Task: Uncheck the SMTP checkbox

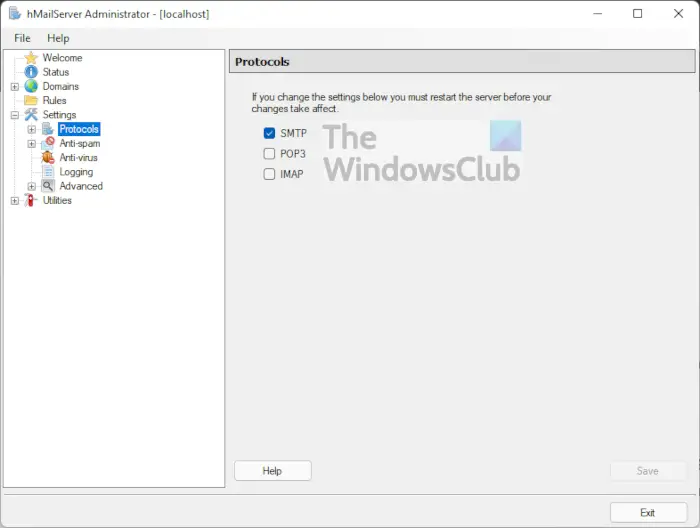Action: pos(269,133)
